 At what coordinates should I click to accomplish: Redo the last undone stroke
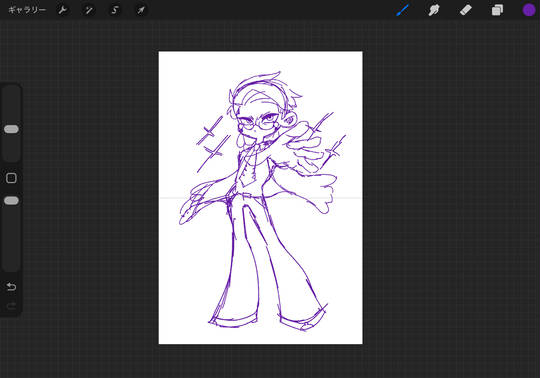tap(11, 306)
